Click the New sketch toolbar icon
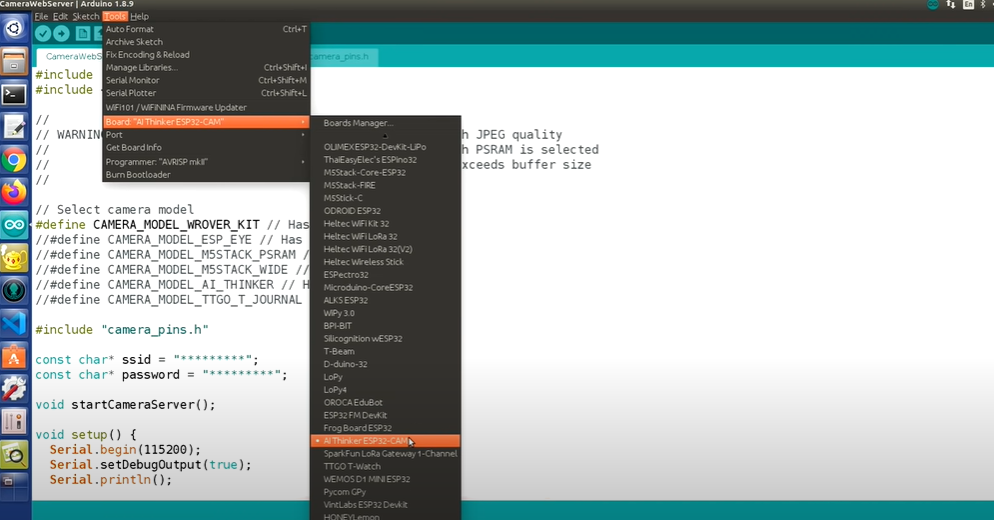This screenshot has width=994, height=520. [x=83, y=34]
